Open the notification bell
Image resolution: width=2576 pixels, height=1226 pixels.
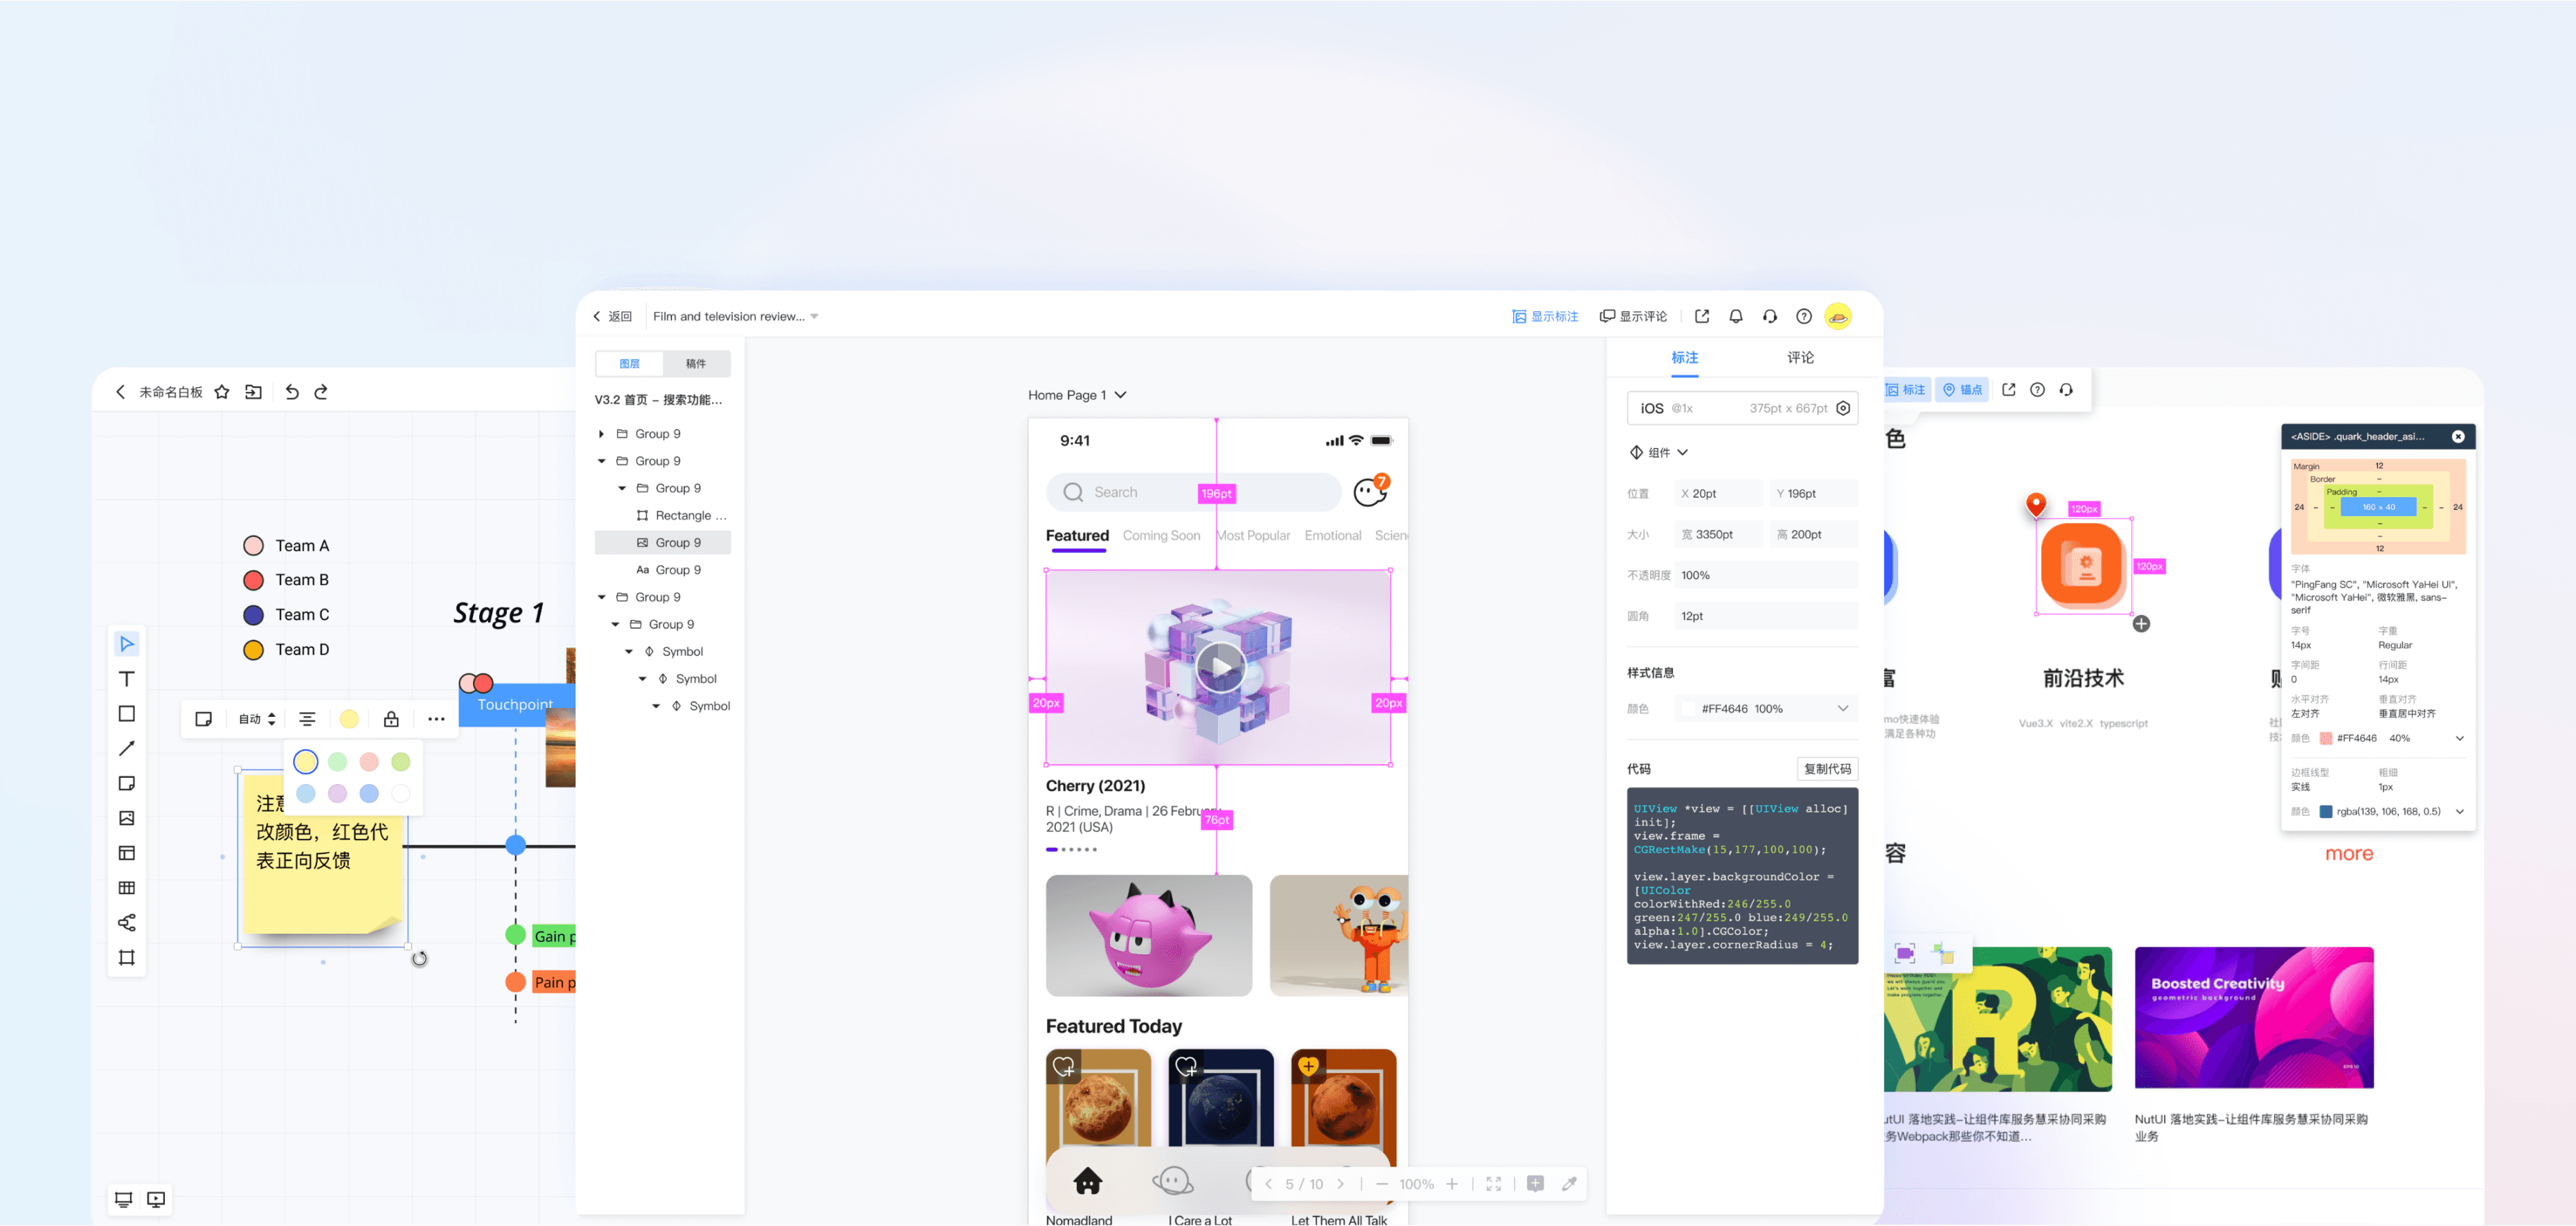(1735, 316)
